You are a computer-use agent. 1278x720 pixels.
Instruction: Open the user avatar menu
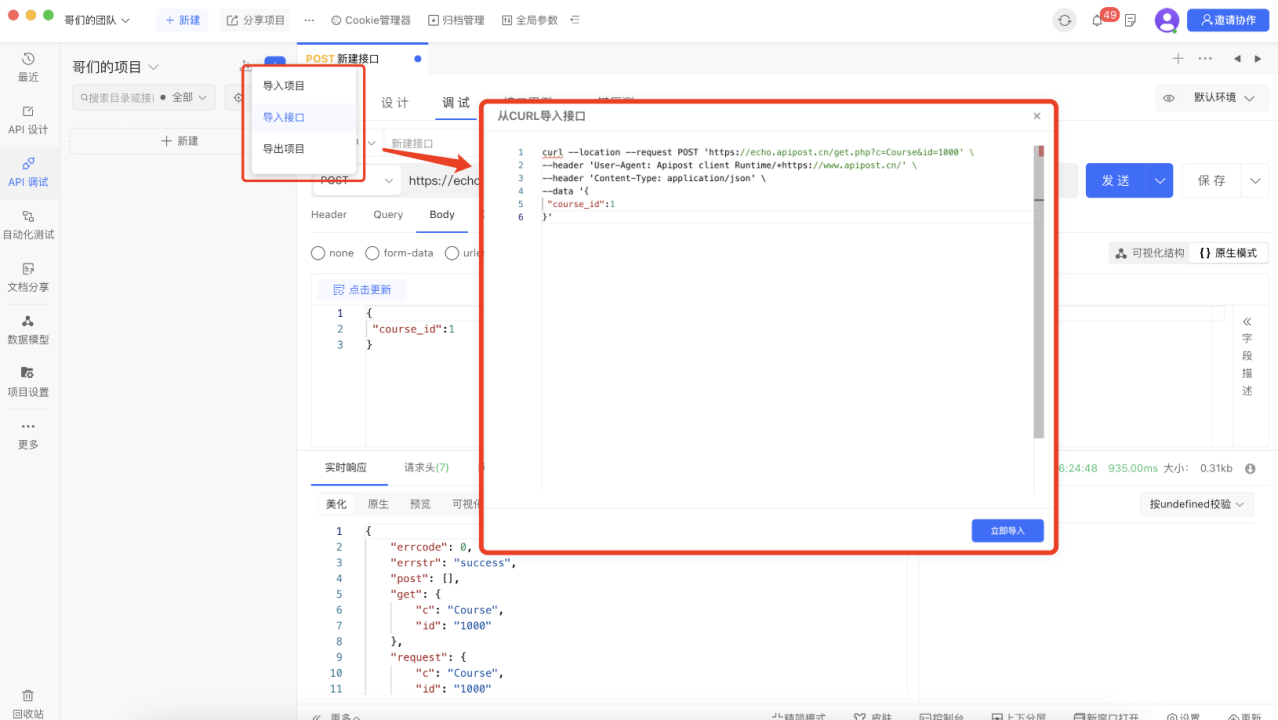pos(1167,20)
